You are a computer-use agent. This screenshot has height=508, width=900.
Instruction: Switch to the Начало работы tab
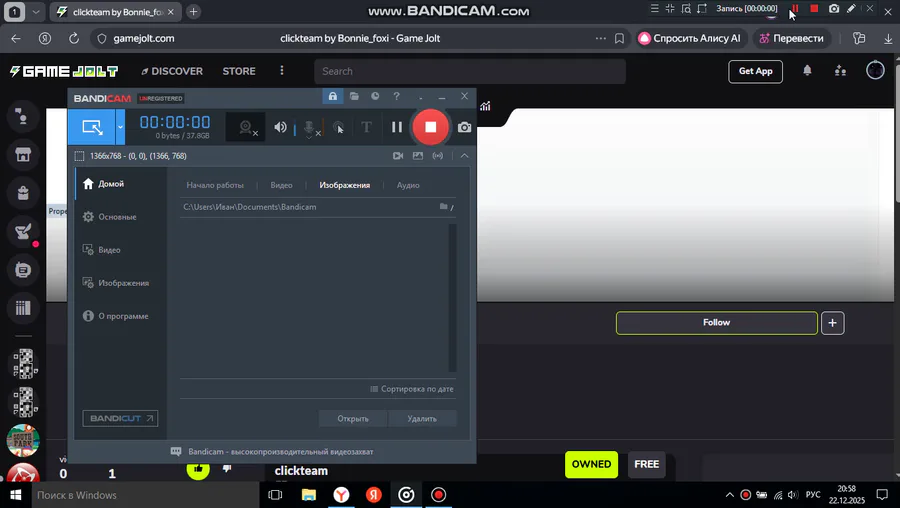(215, 185)
